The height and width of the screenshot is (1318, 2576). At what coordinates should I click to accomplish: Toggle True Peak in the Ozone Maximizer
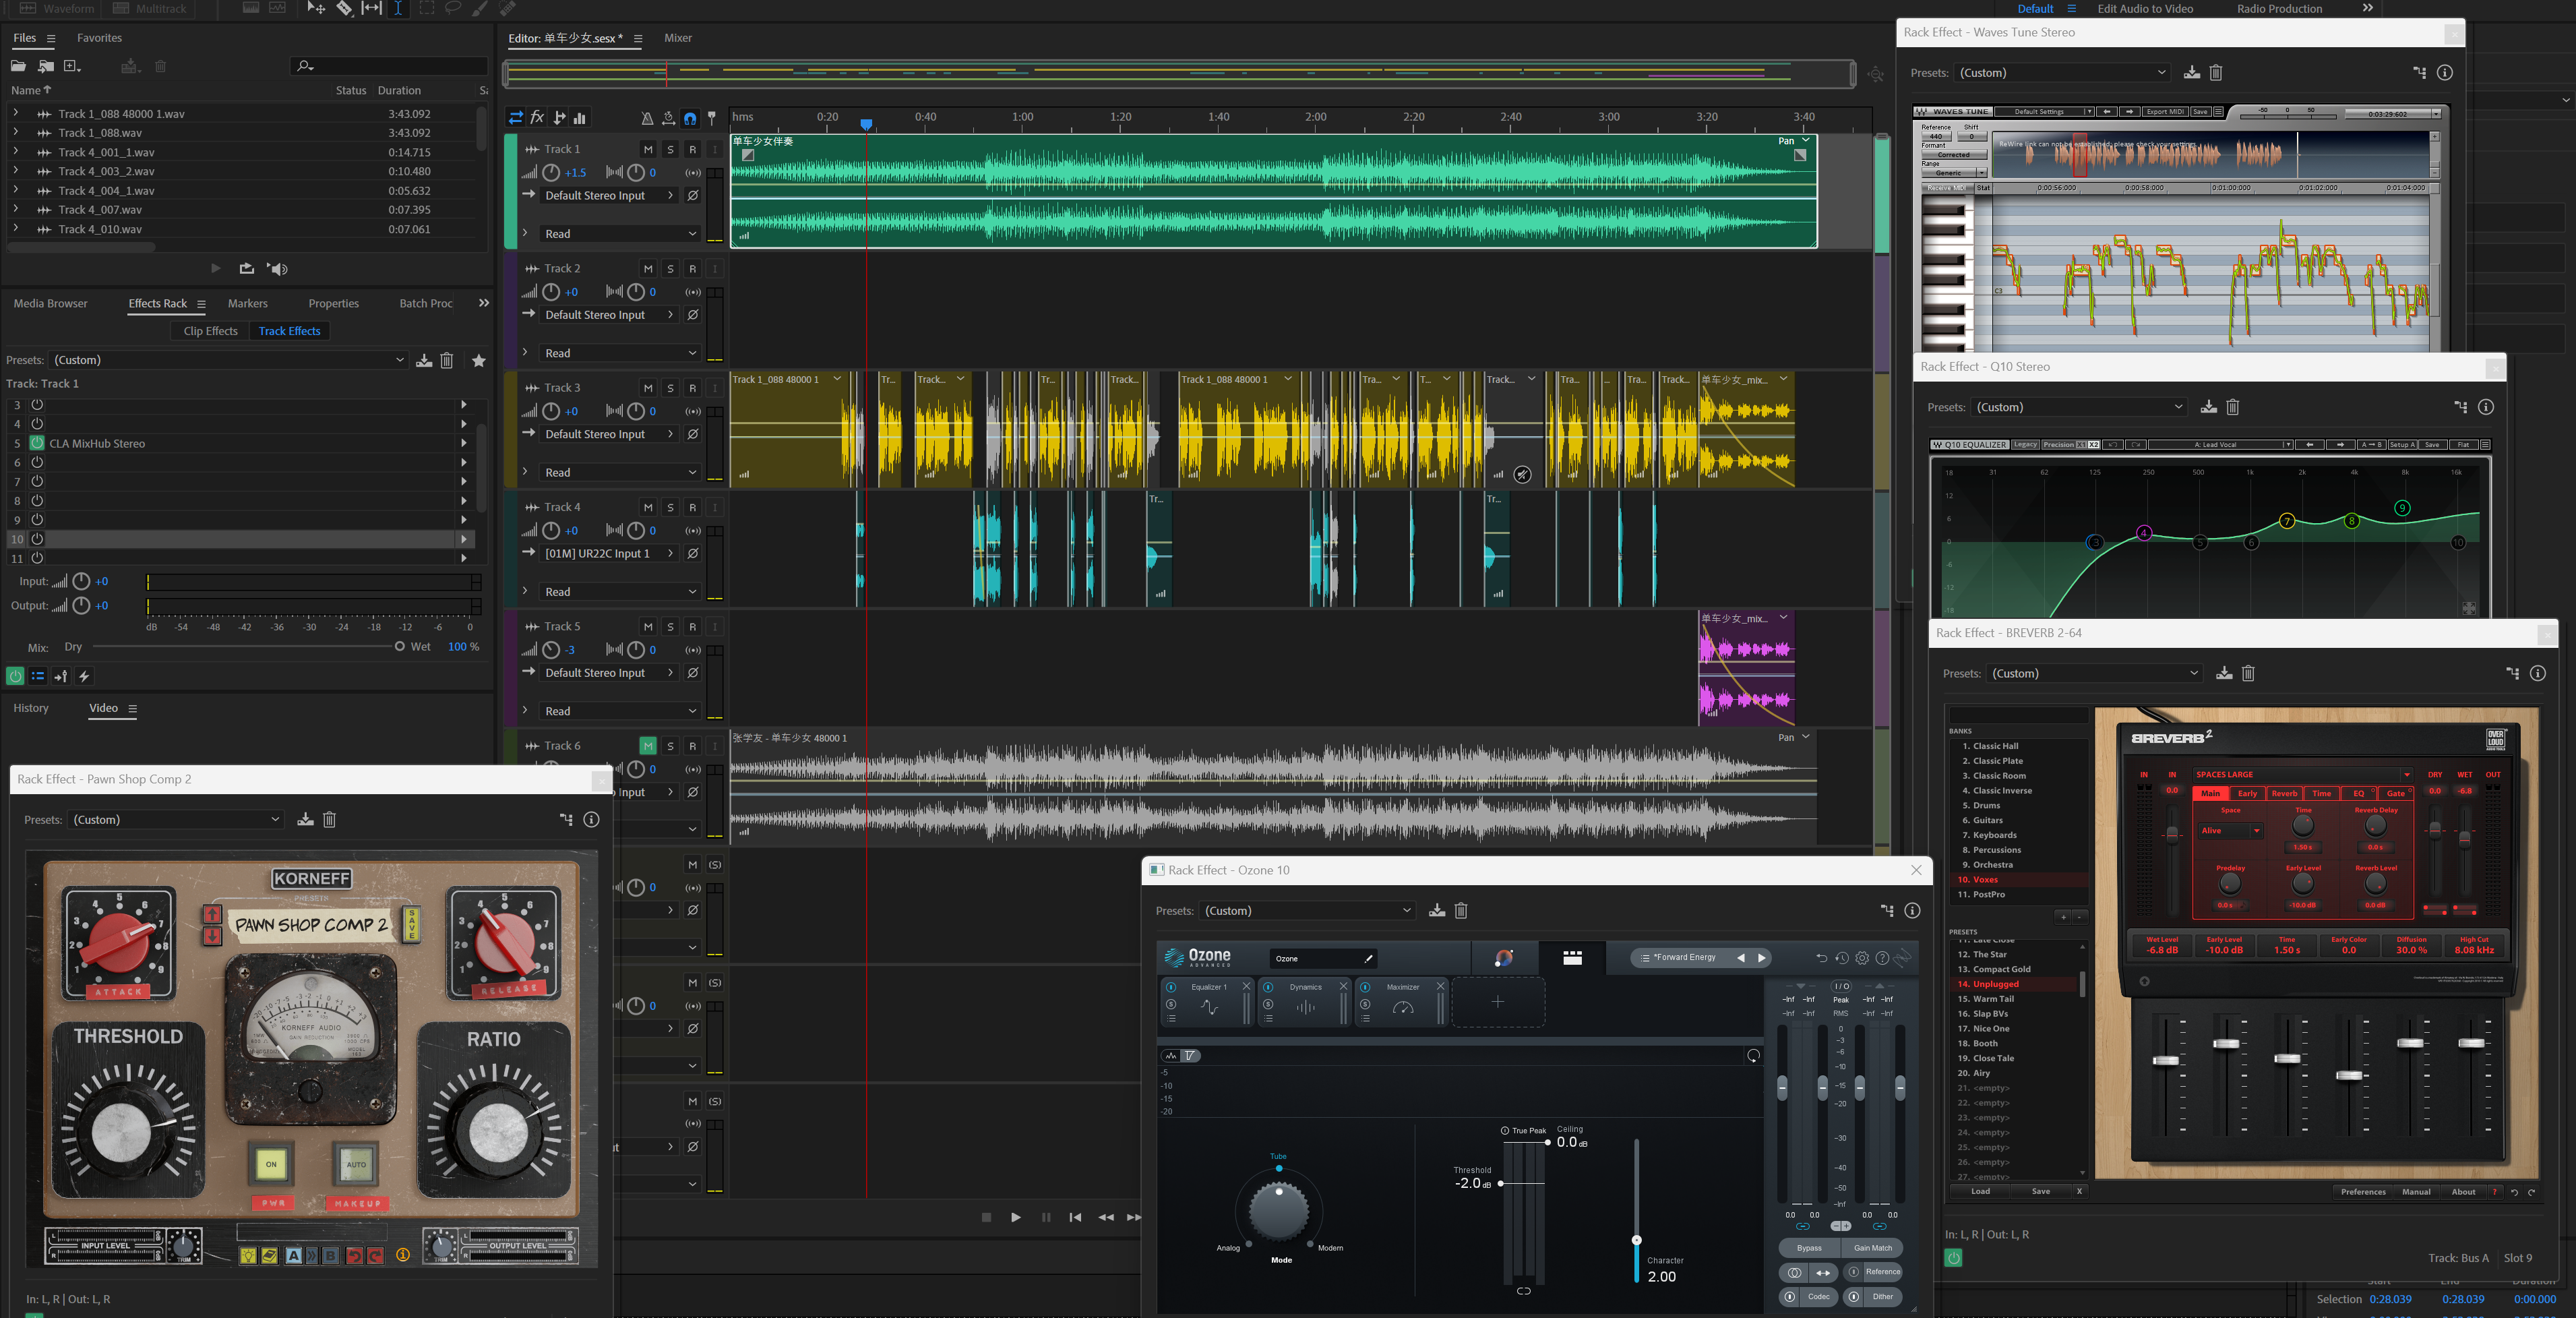[1505, 1130]
